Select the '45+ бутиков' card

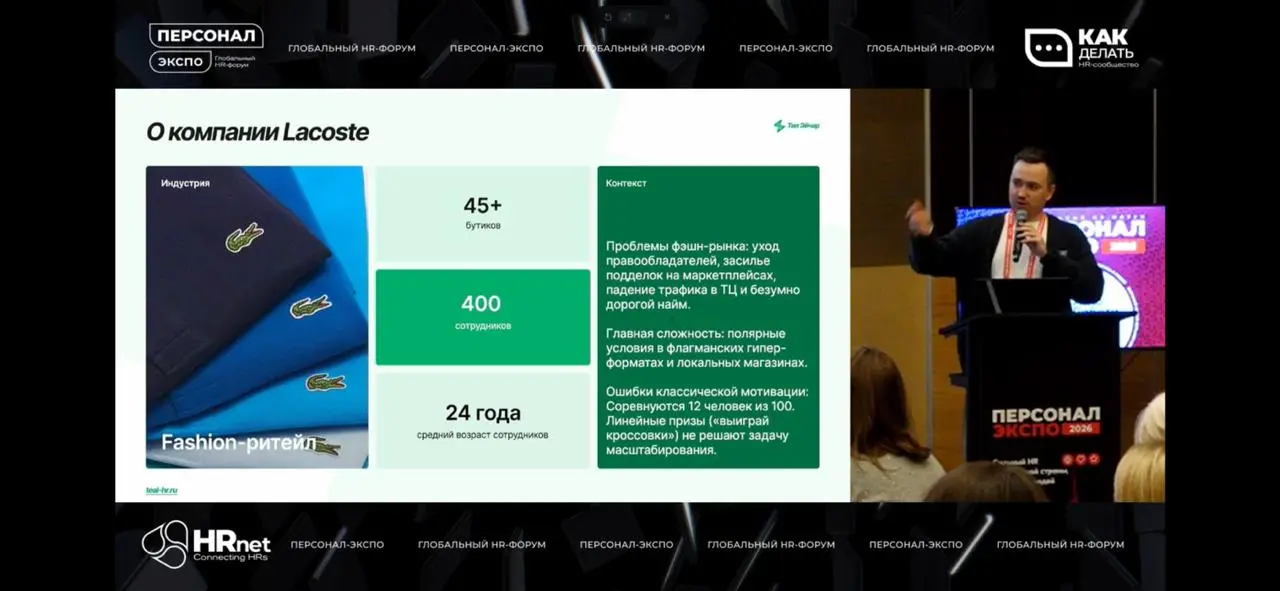click(x=483, y=213)
